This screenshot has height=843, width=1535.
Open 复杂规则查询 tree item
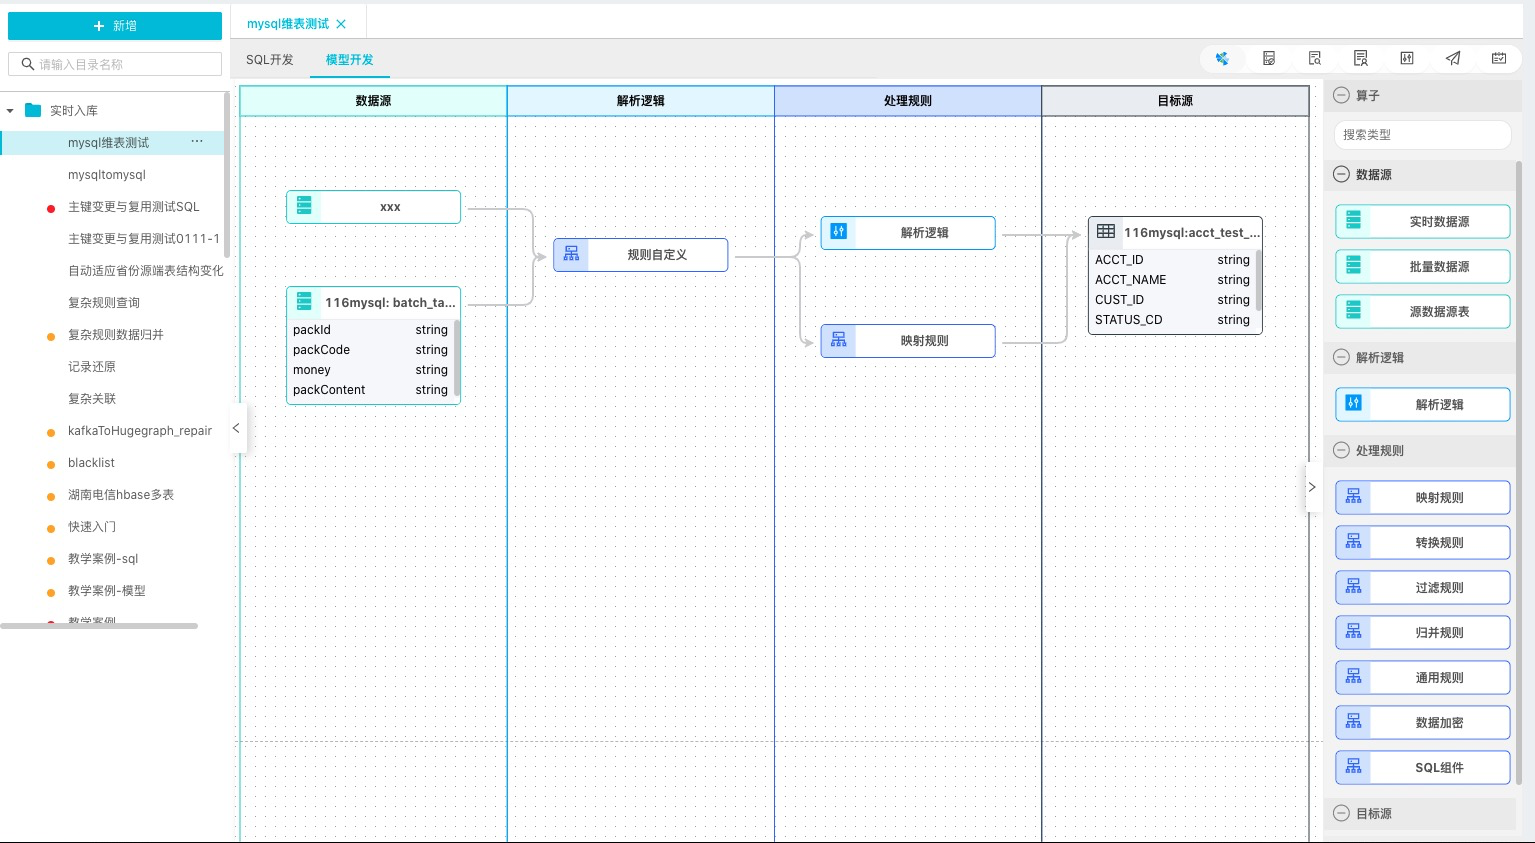(x=104, y=303)
